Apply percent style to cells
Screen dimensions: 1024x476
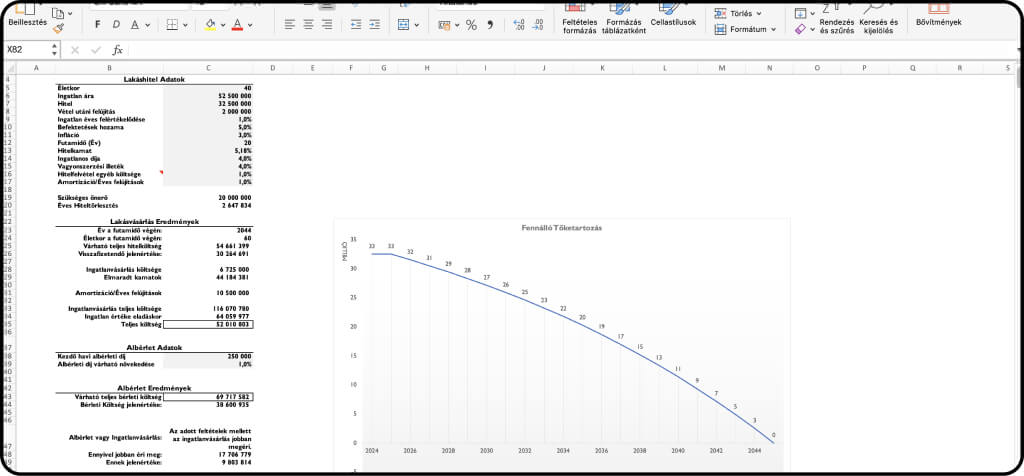pos(471,24)
